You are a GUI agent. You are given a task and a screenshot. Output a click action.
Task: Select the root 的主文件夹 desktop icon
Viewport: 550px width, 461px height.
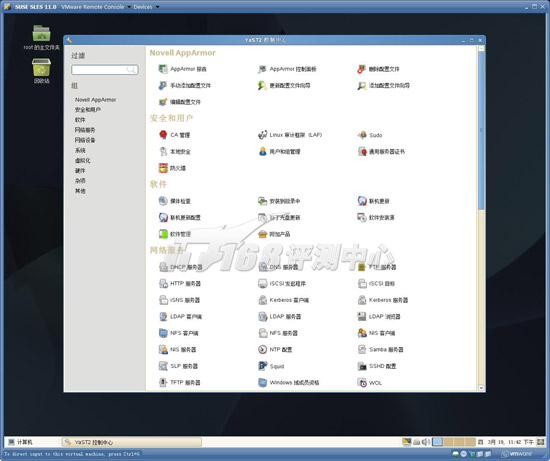coord(41,38)
